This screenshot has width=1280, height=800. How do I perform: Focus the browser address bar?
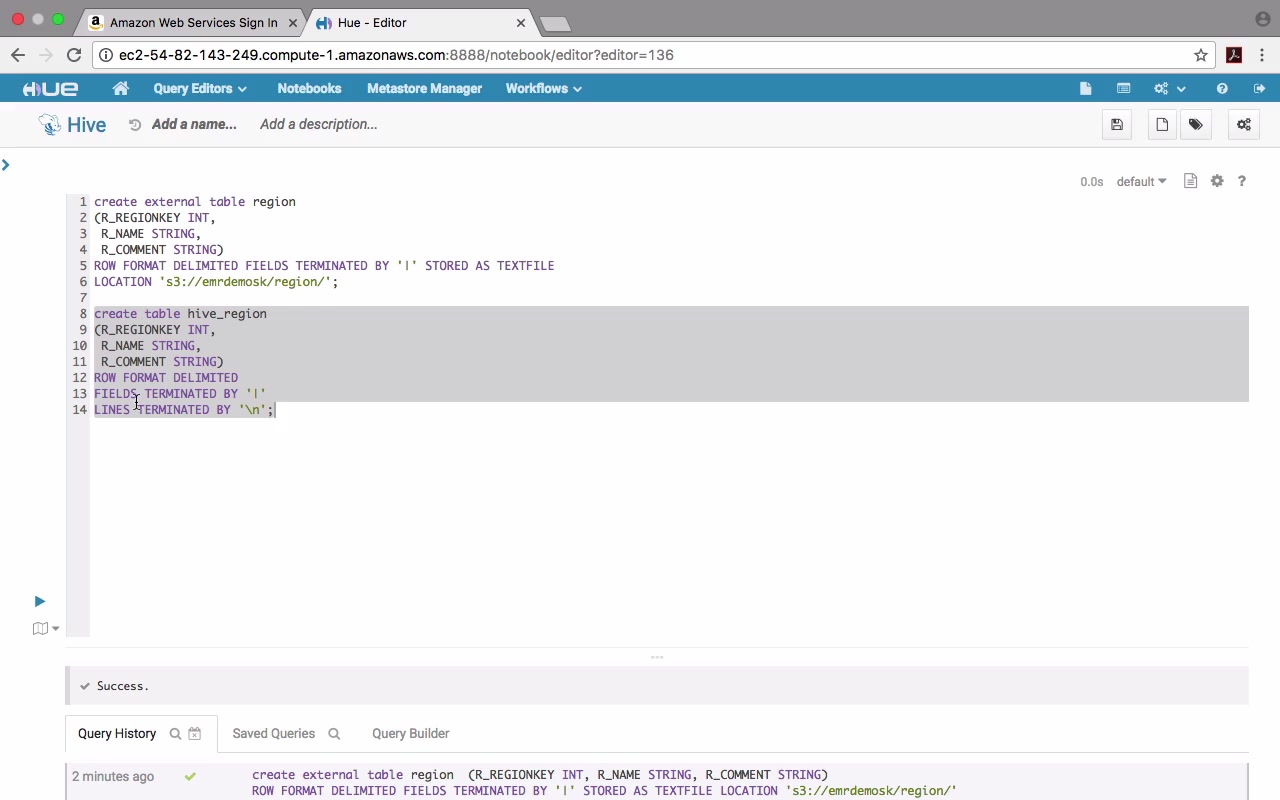(x=655, y=55)
